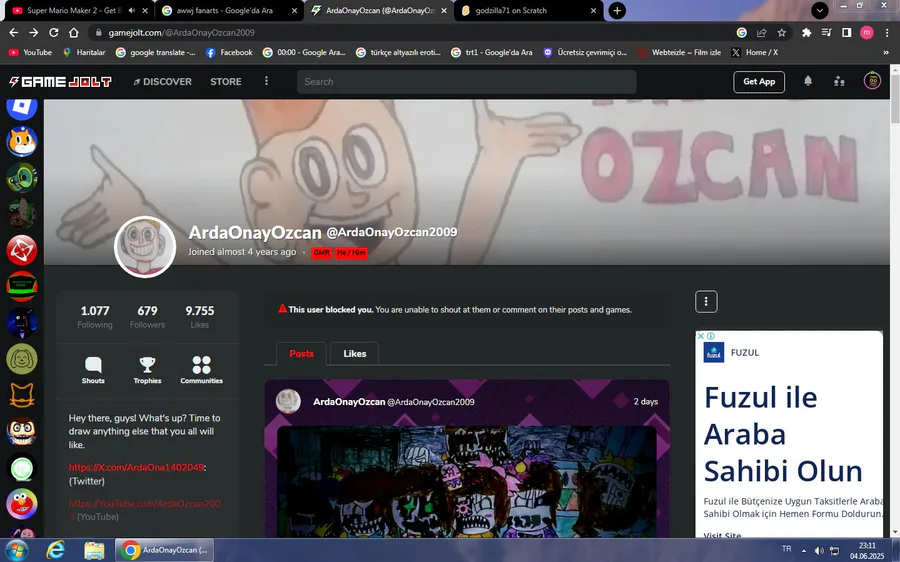Switch to the Posts tab

(x=301, y=354)
